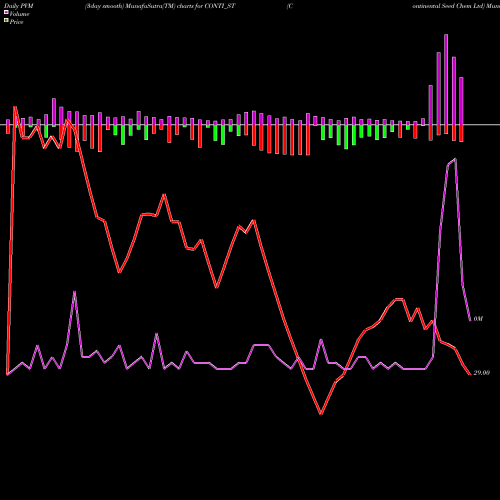This screenshot has height=500, width=500.
Task: Click the MunafaSutra charts for CONTI_ST heading
Action: (x=160, y=6)
